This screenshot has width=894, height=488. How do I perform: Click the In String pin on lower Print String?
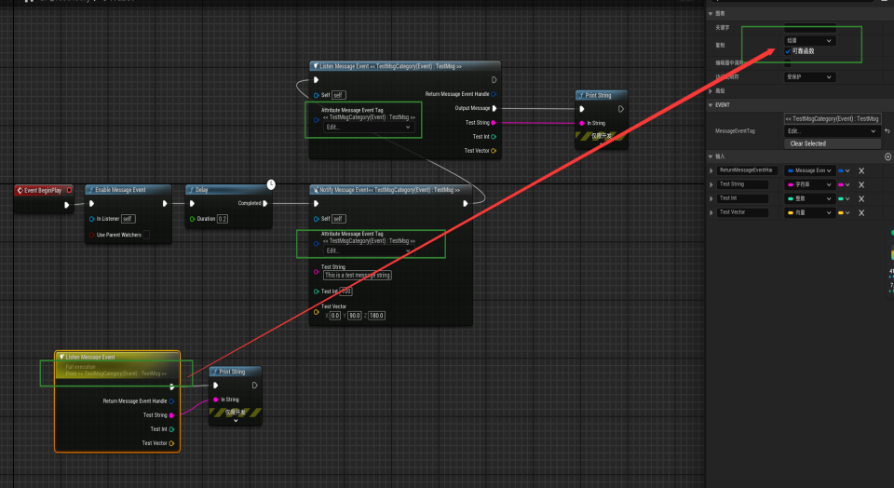tap(216, 400)
